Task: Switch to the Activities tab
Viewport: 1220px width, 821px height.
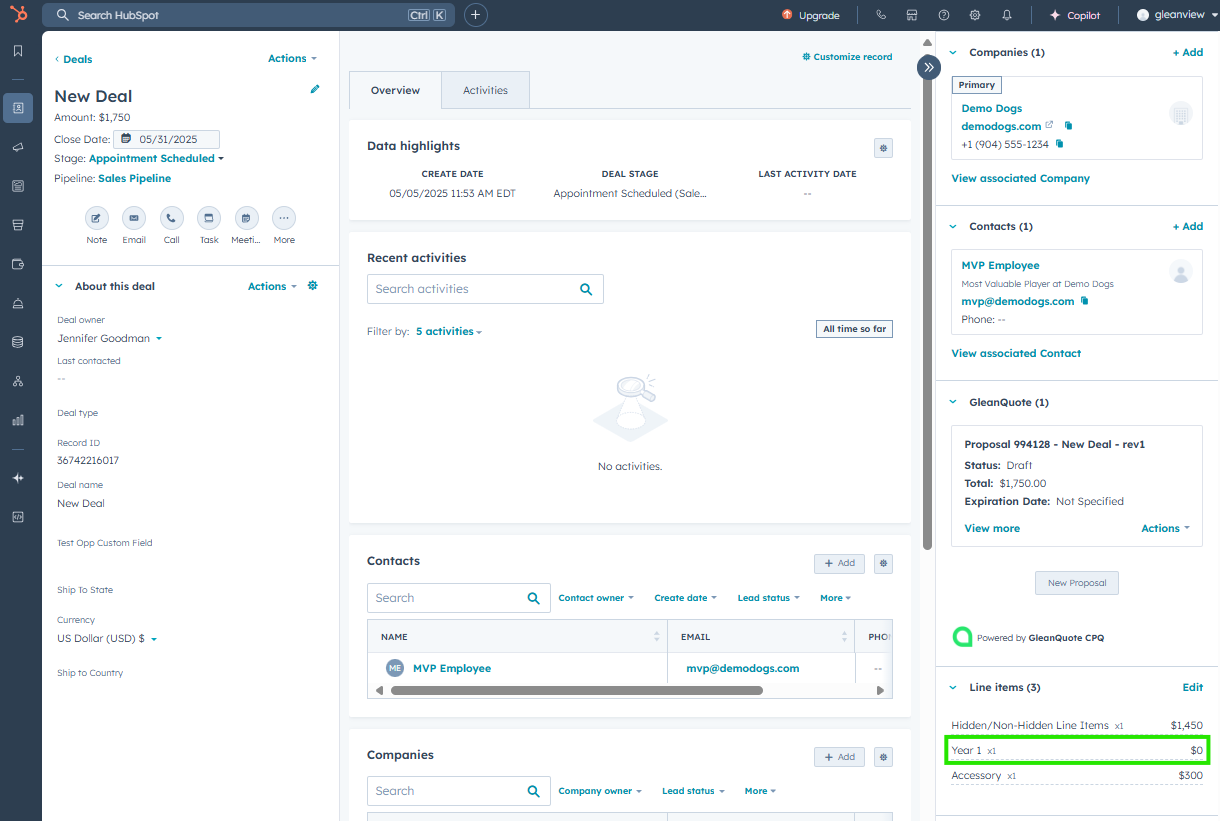Action: [485, 90]
